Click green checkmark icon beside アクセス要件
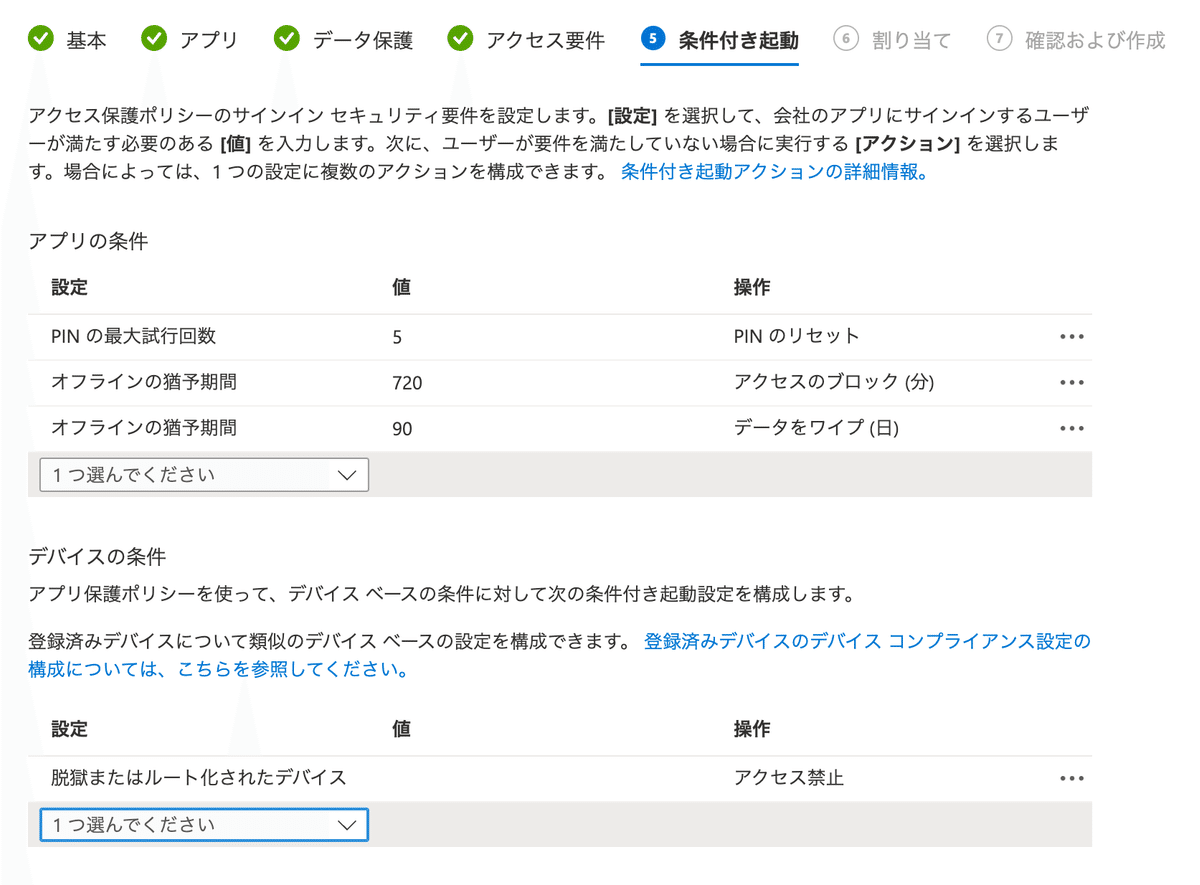 [460, 40]
